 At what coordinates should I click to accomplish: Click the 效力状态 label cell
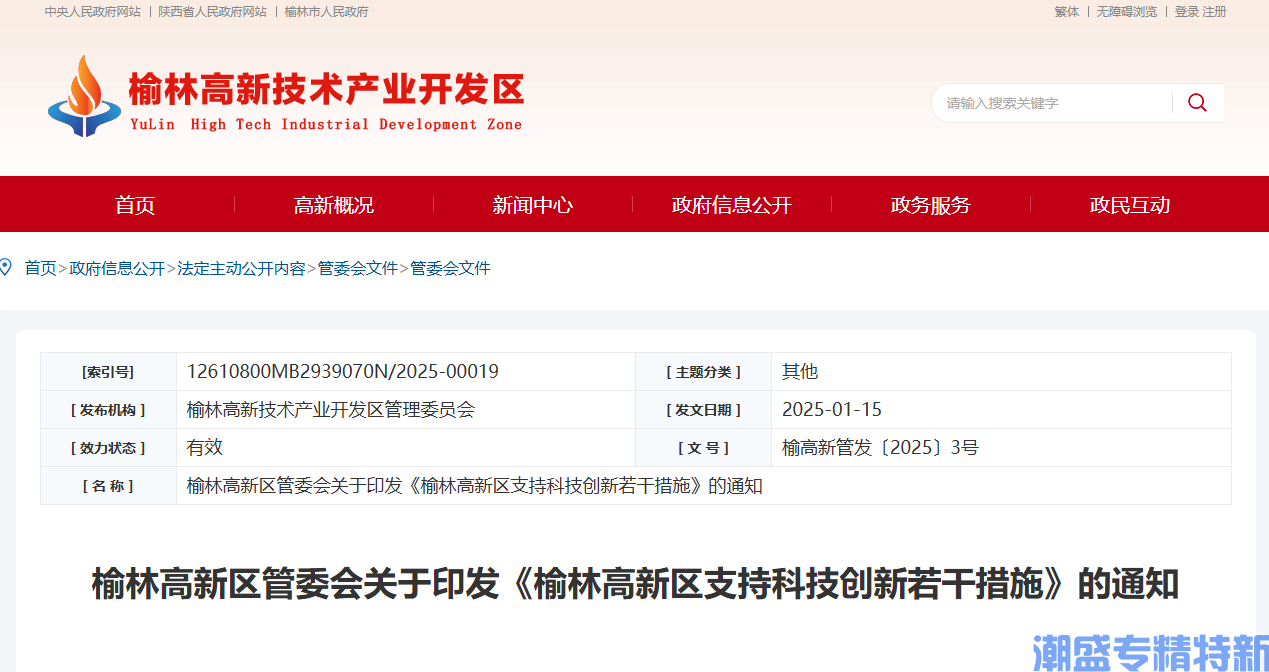tap(108, 448)
